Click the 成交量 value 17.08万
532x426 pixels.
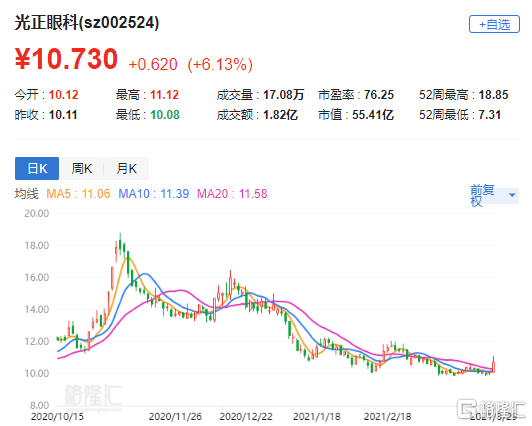click(x=284, y=95)
